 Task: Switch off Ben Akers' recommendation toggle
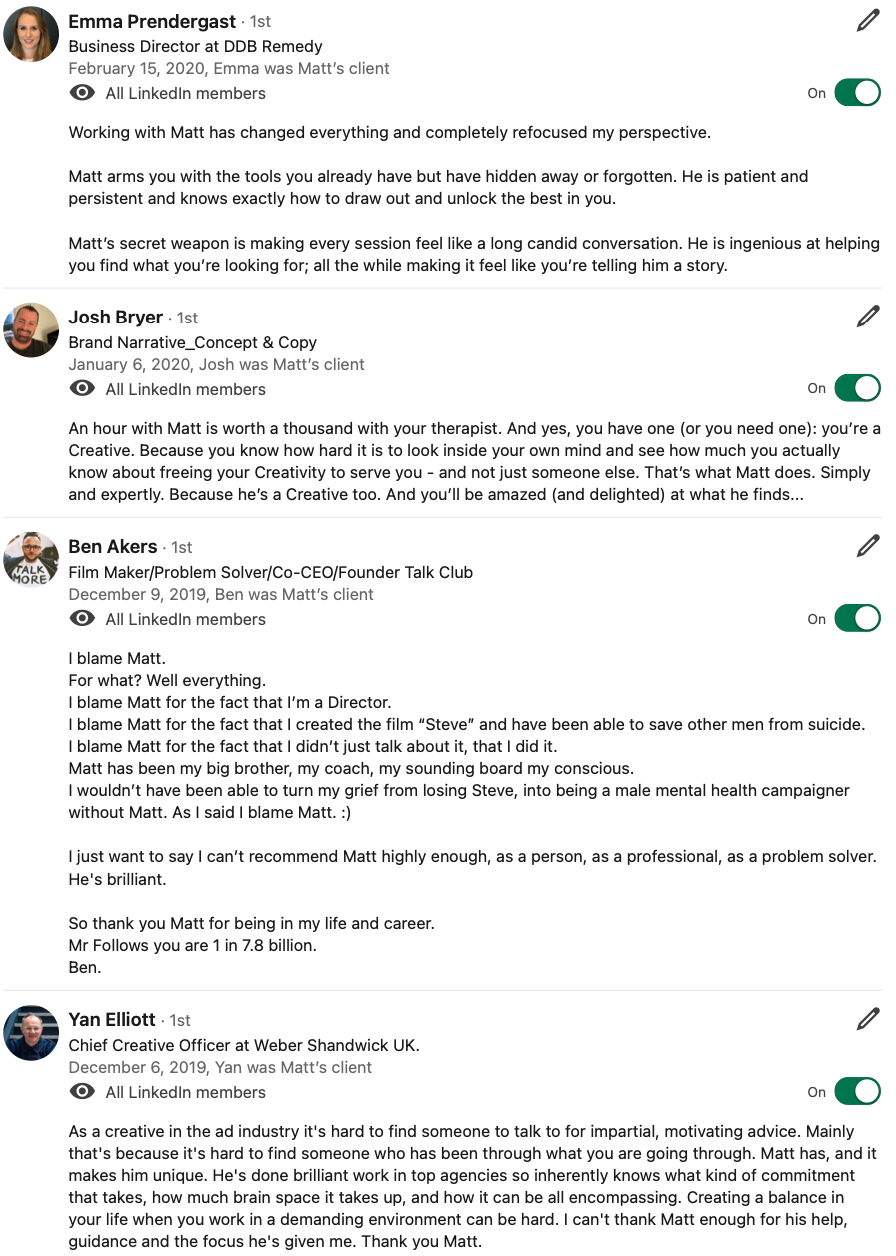pos(857,619)
